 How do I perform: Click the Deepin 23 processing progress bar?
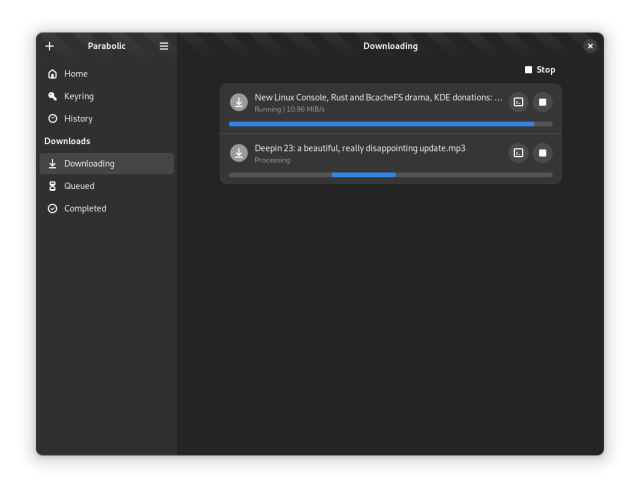click(x=390, y=175)
